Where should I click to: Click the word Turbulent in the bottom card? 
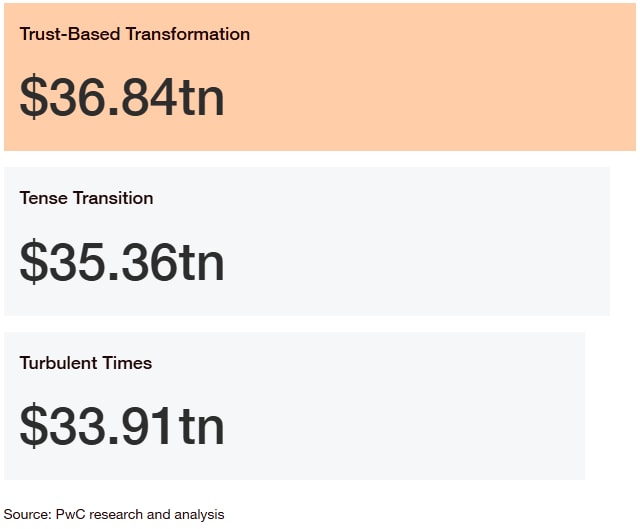pos(59,362)
